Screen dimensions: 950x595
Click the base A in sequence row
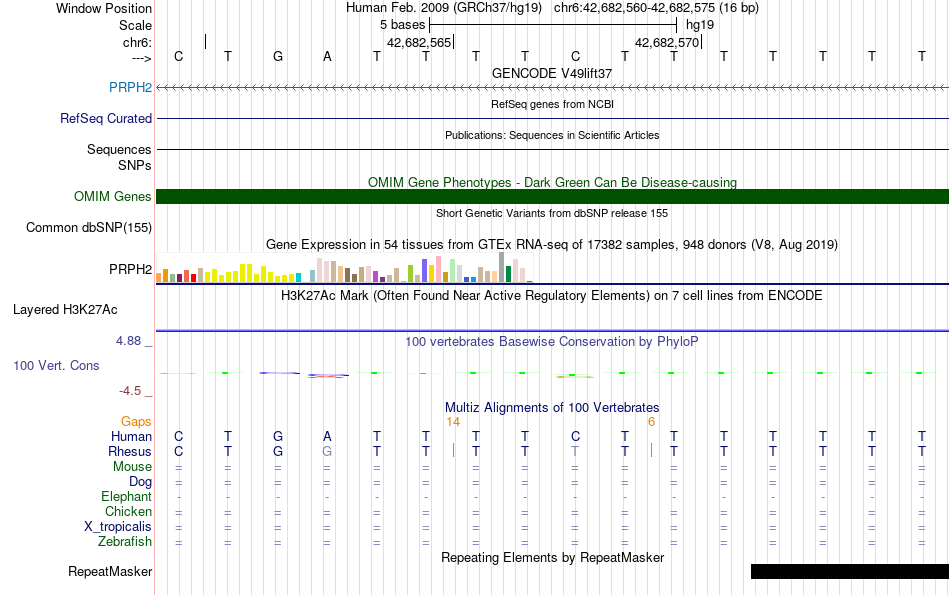tap(327, 56)
